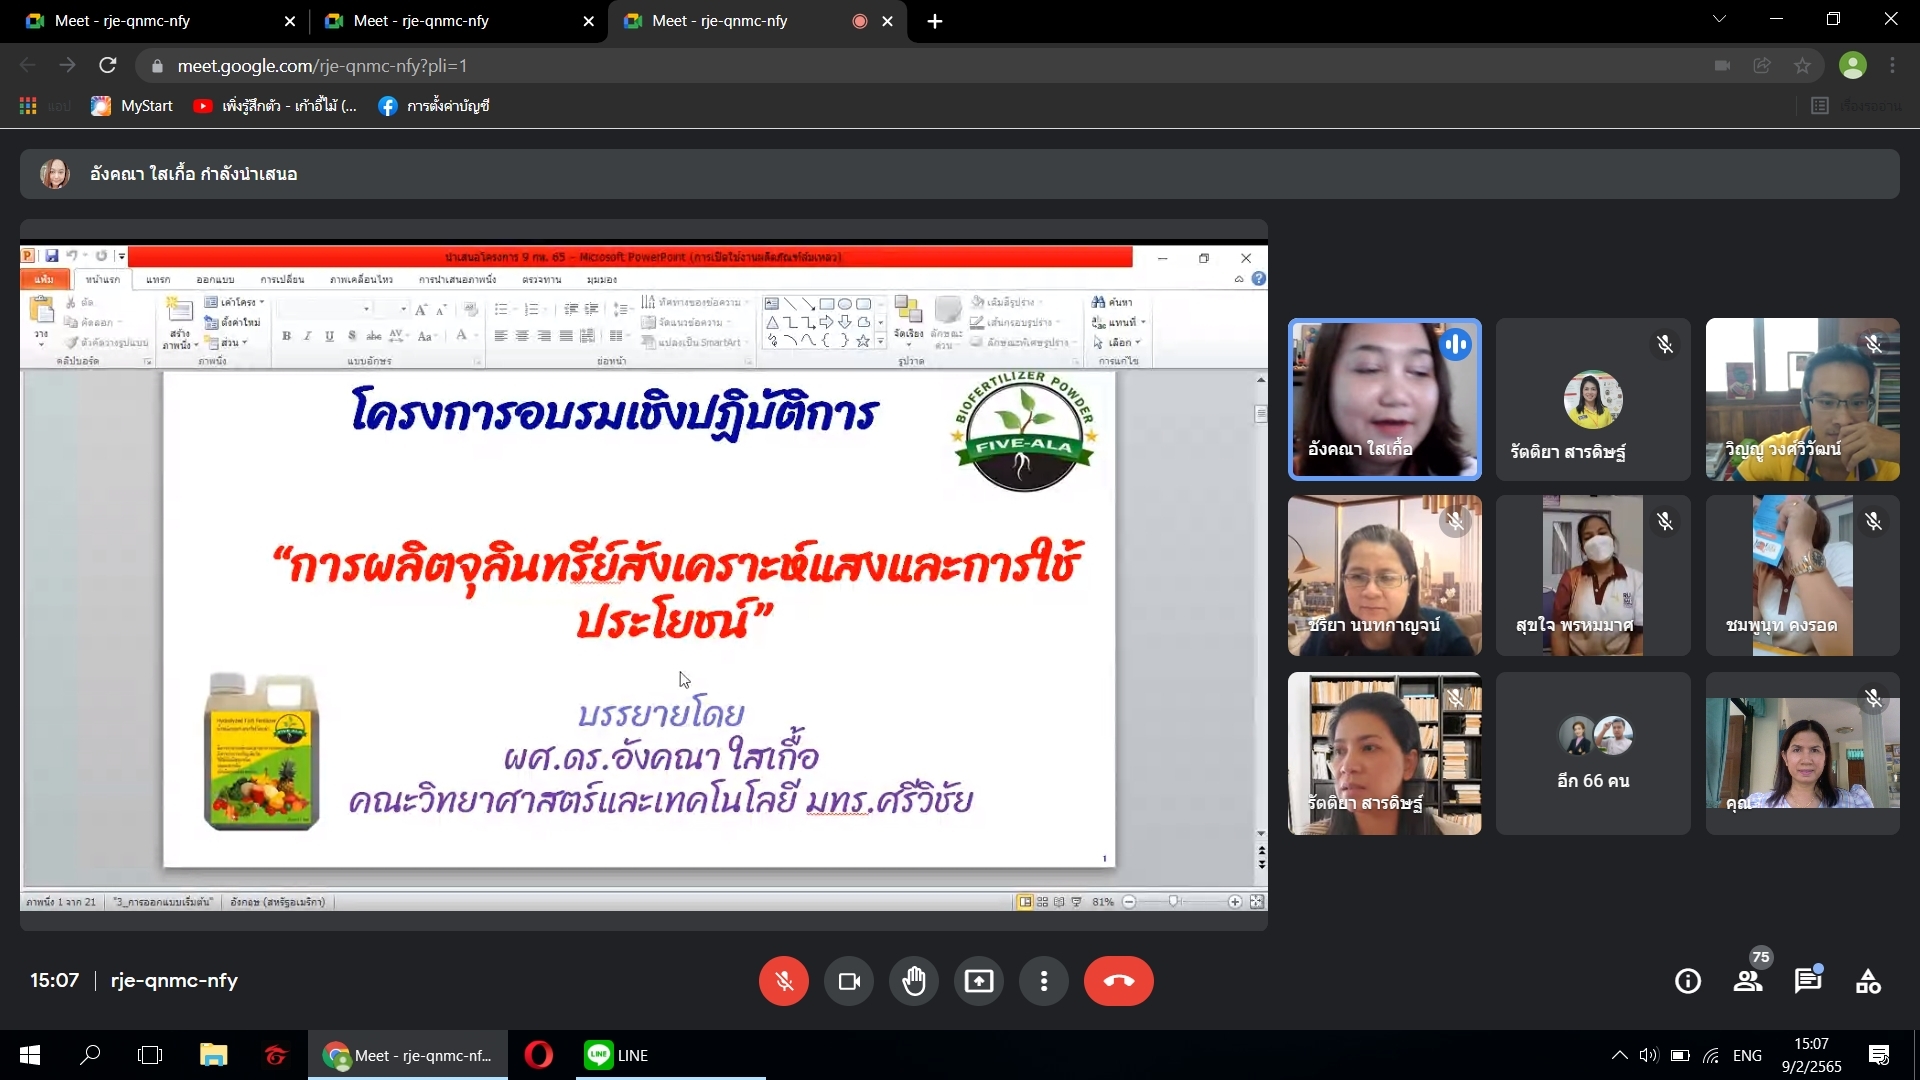Show participants list with 75 badge
Screen dimensions: 1920x1080
(x=1748, y=981)
